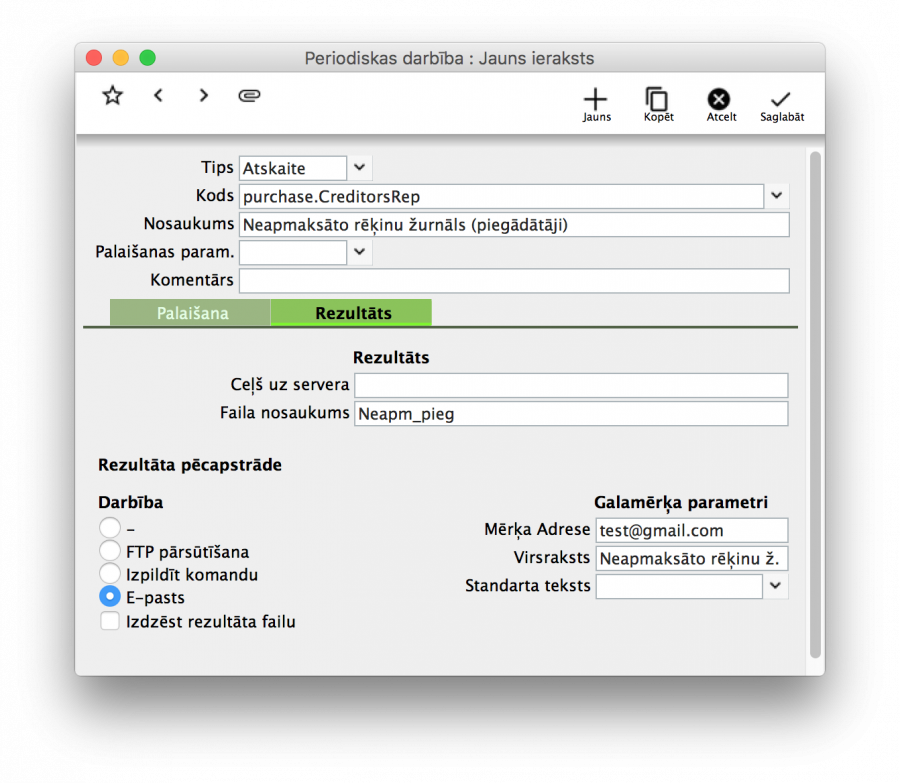
Task: Go to next record with right arrow
Action: (x=203, y=95)
